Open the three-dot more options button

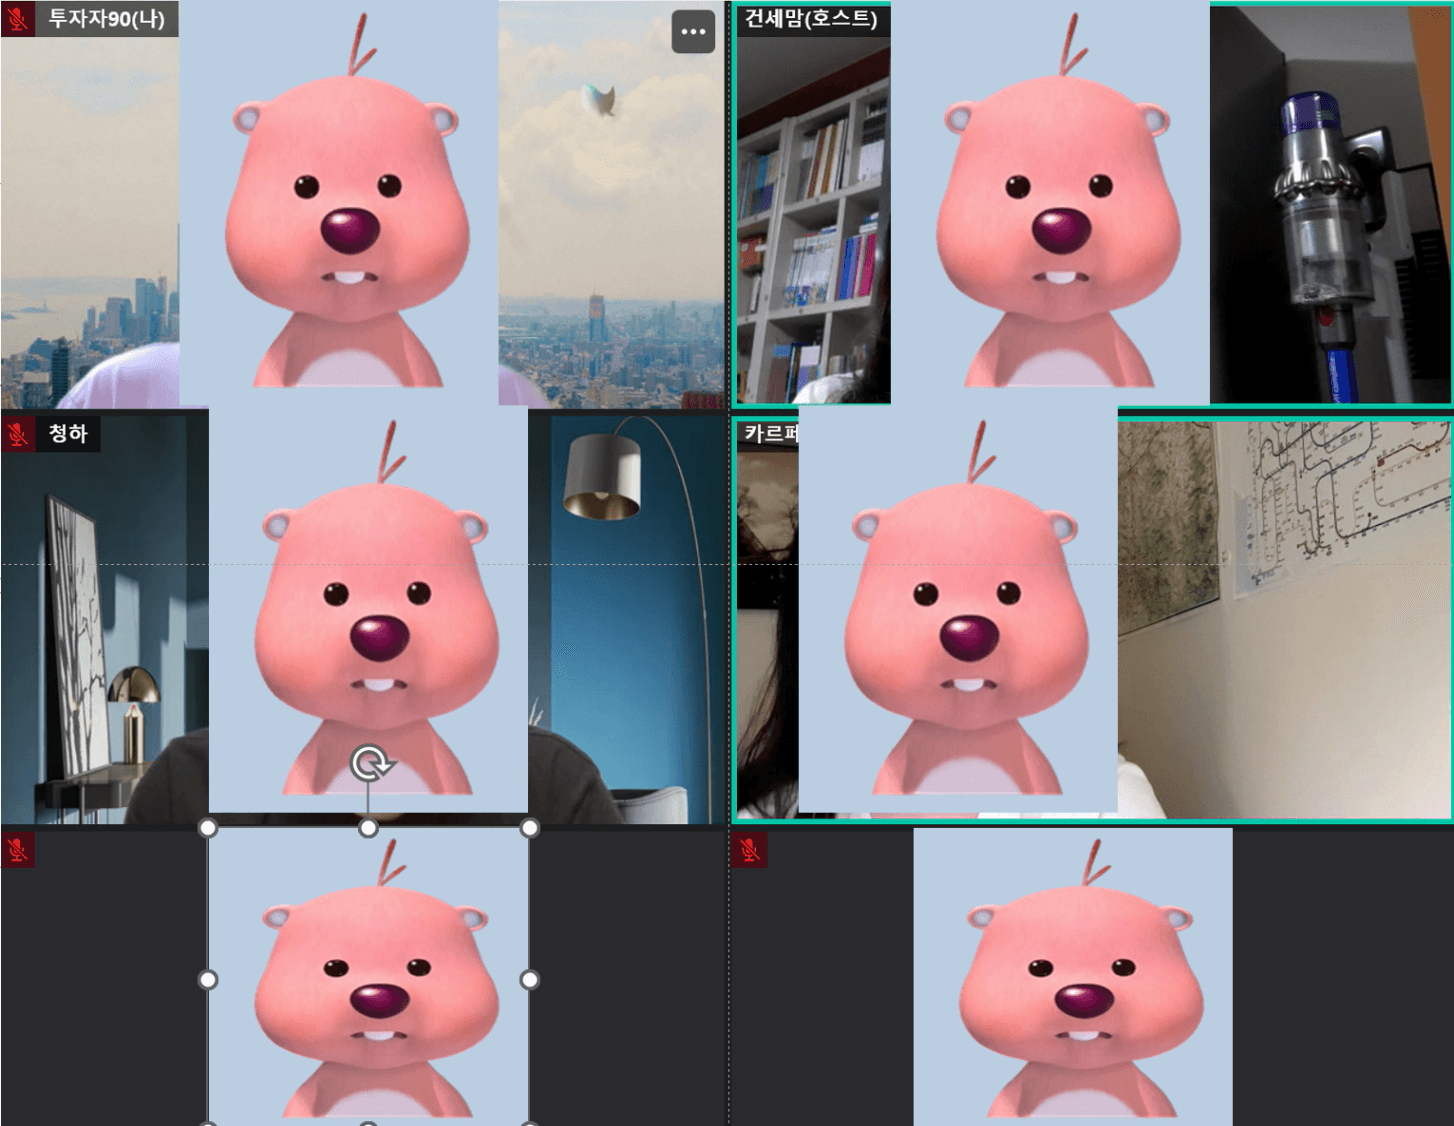tap(693, 32)
